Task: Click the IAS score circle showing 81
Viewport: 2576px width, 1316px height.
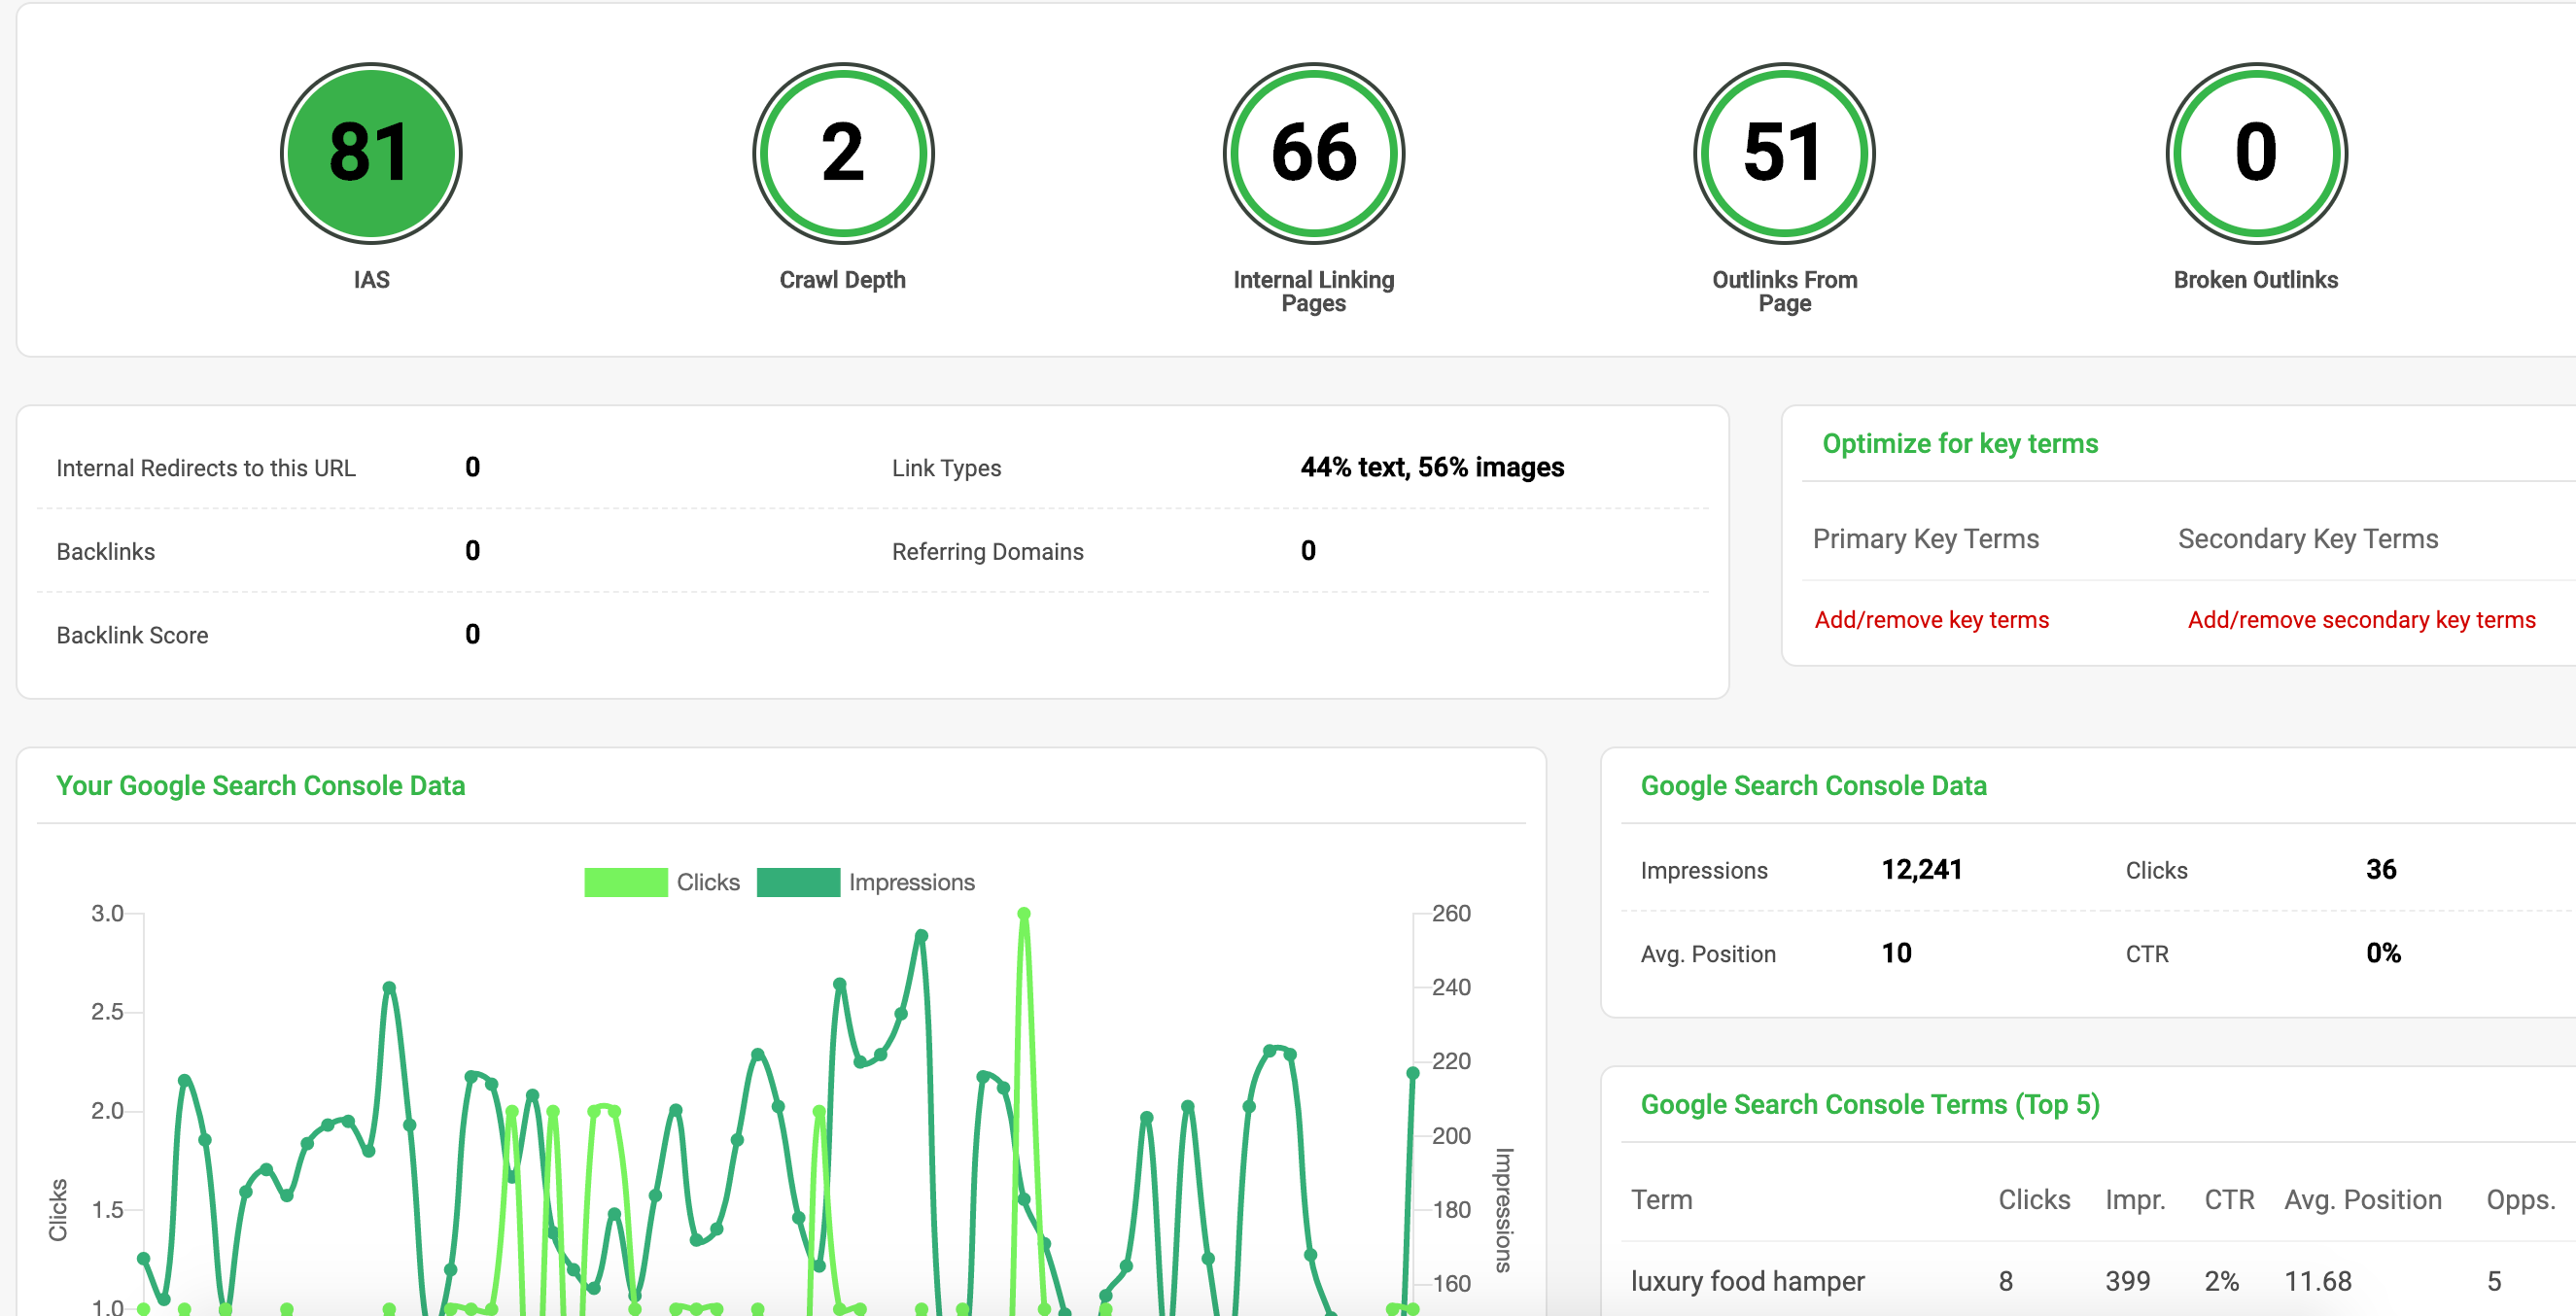Action: click(x=371, y=153)
